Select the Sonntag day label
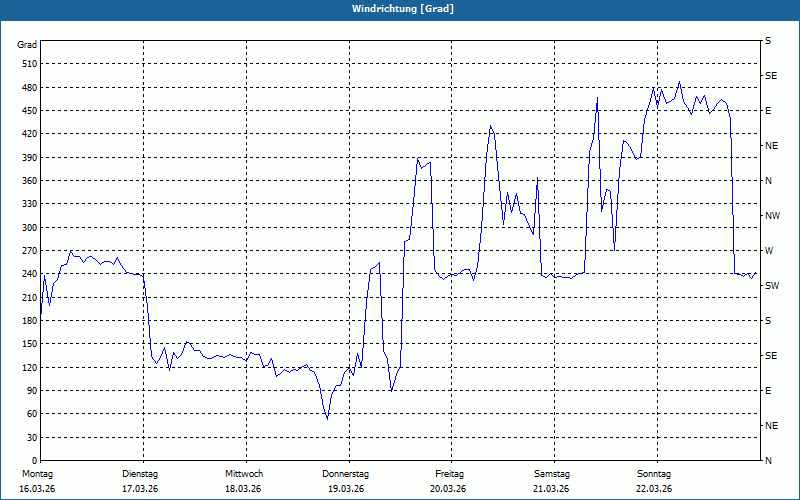 pyautogui.click(x=654, y=473)
